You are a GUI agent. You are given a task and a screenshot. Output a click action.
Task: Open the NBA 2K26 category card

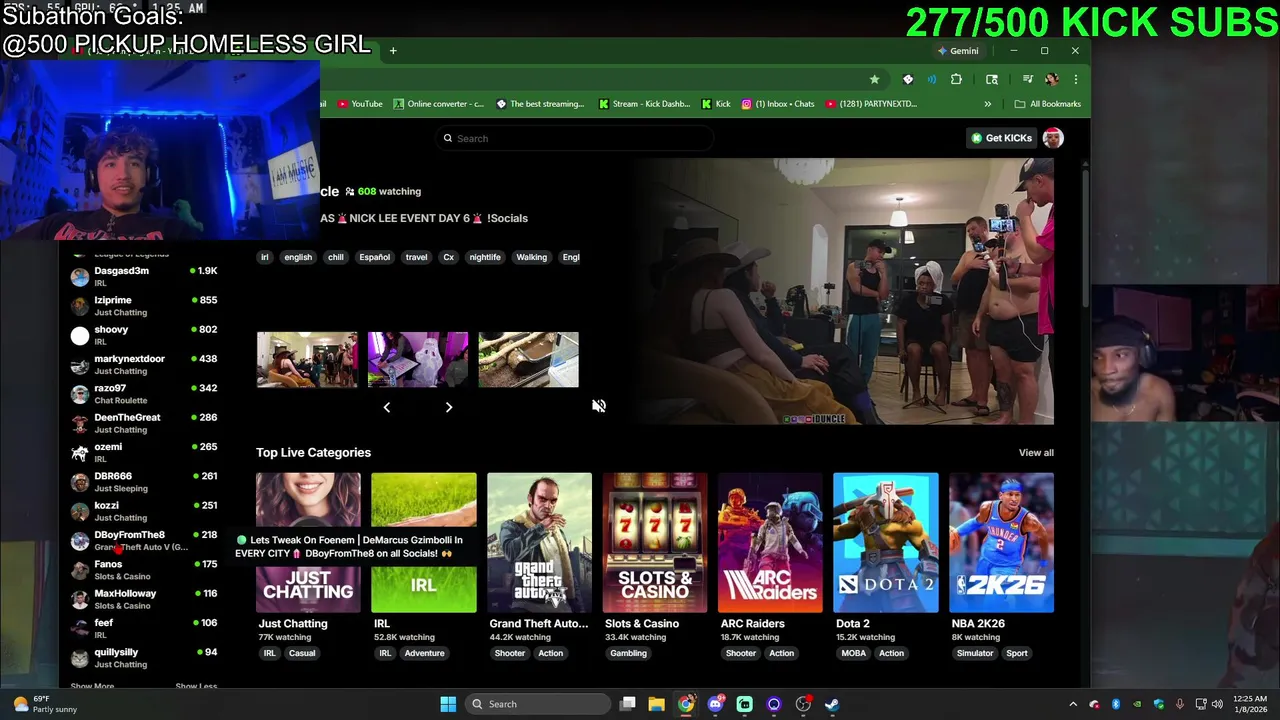tap(1001, 543)
